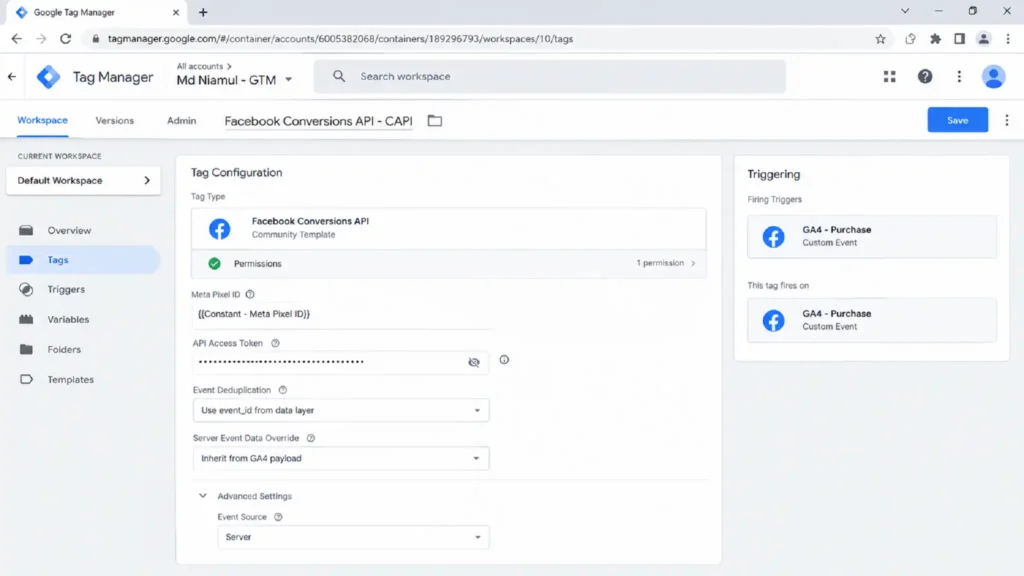Select the Google Tag Manager browser tab
This screenshot has height=576, width=1024.
pos(98,12)
